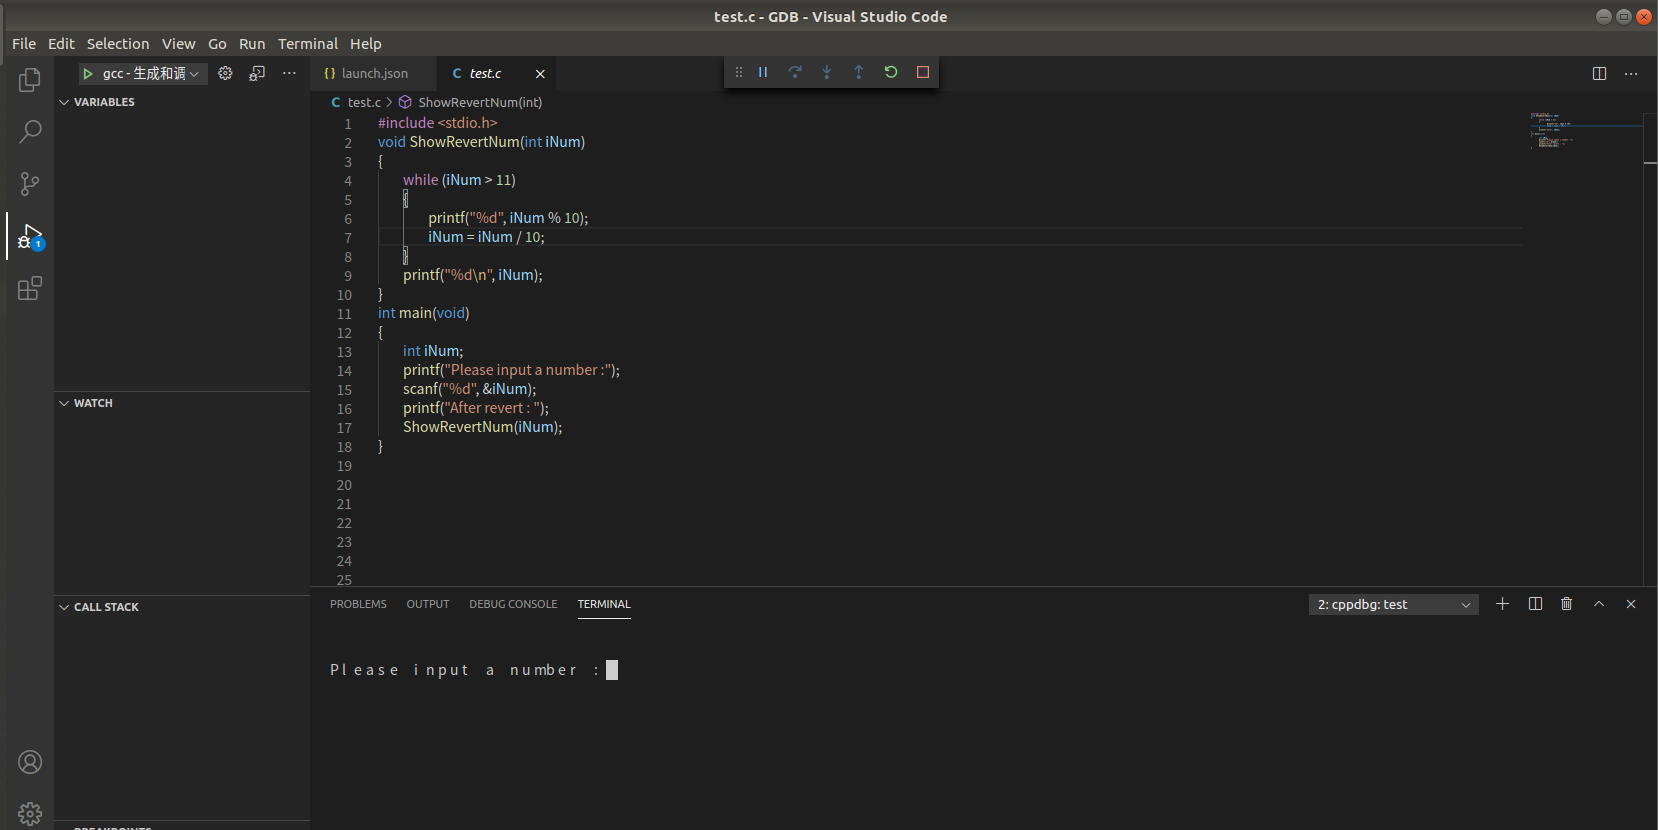Viewport: 1658px width, 830px height.
Task: Open the Manage gear icon
Action: click(x=30, y=813)
